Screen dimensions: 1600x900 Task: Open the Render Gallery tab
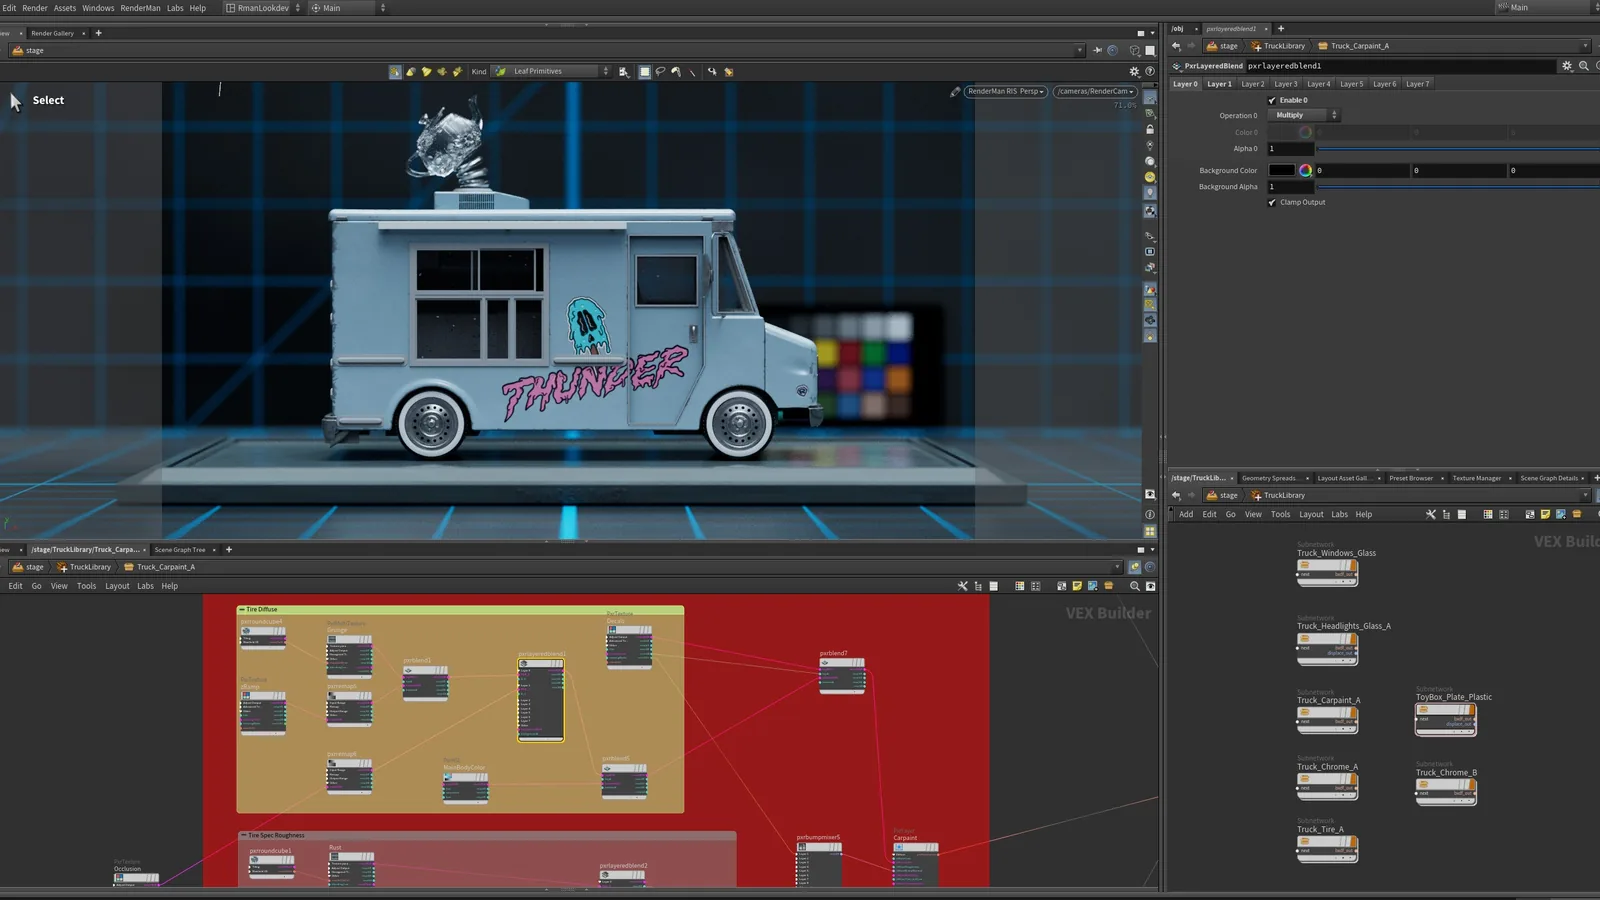(52, 33)
